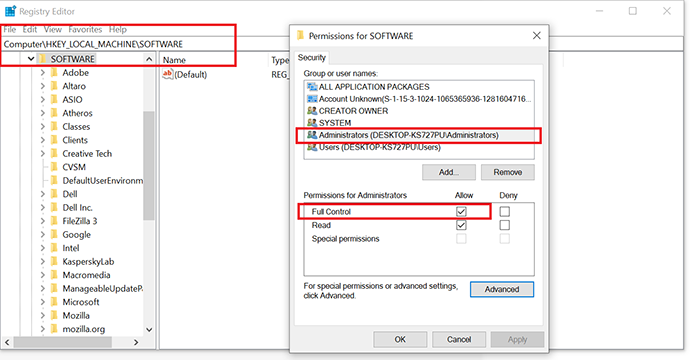Click the ALL APPLICATION PACKAGES group icon
Screen dimensions: 700x360
click(312, 87)
